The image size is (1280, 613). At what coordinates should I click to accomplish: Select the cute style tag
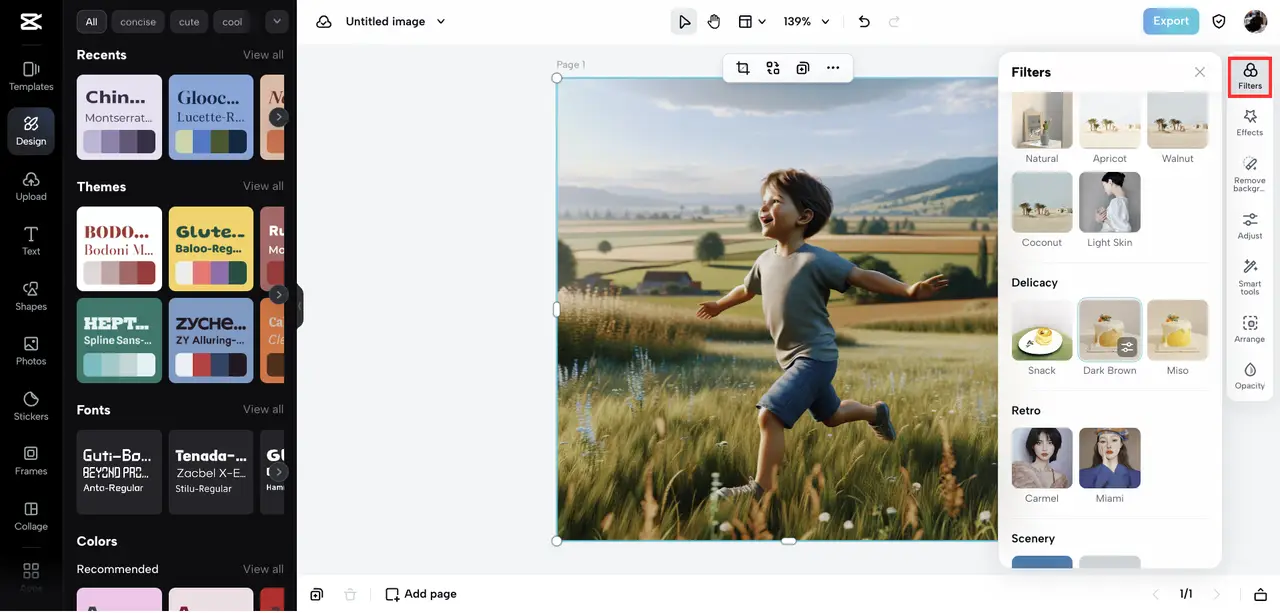(189, 22)
